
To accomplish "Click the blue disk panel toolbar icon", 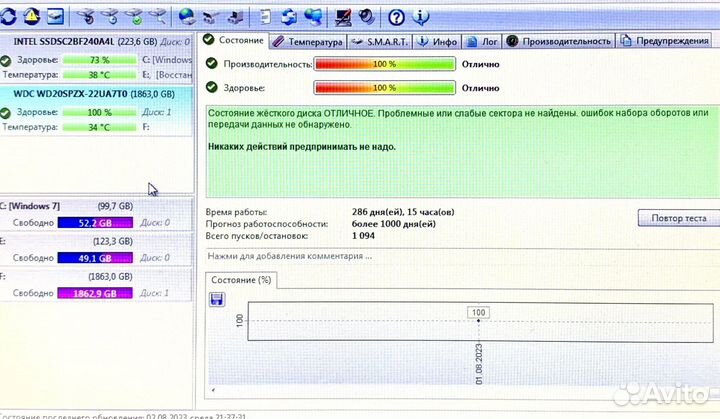I will [55, 17].
